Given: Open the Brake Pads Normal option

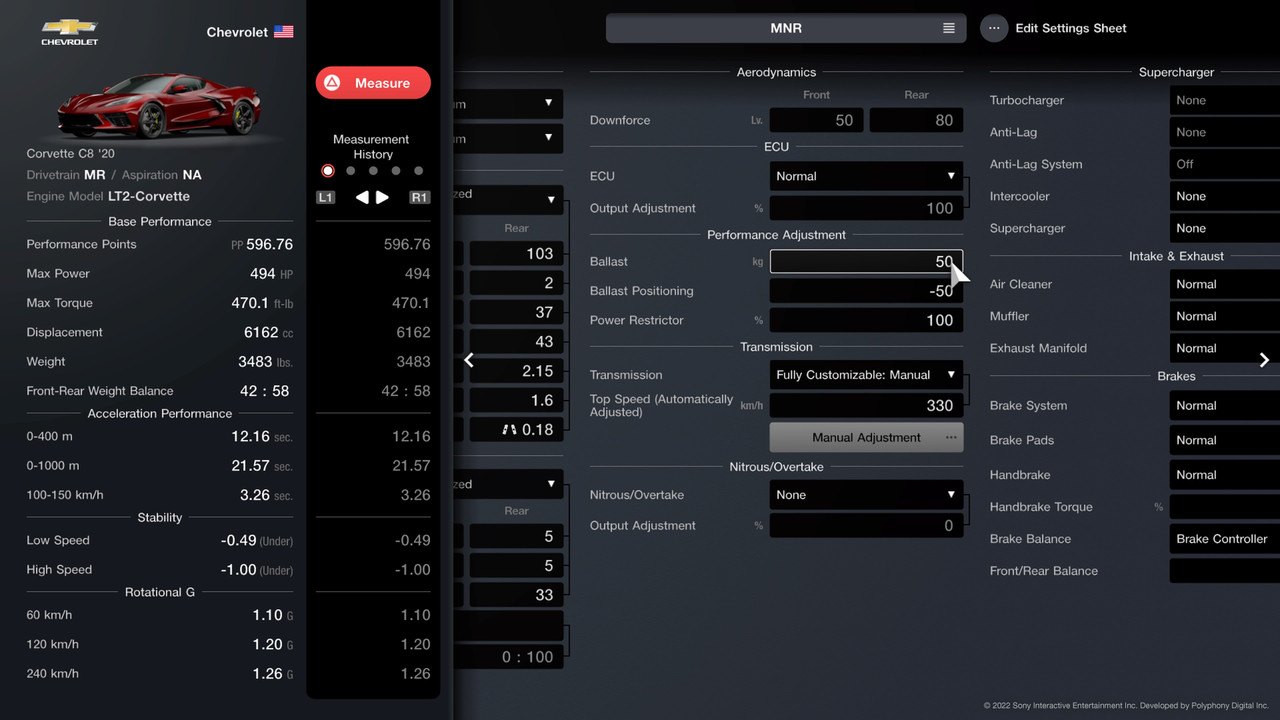Looking at the screenshot, I should (1225, 440).
